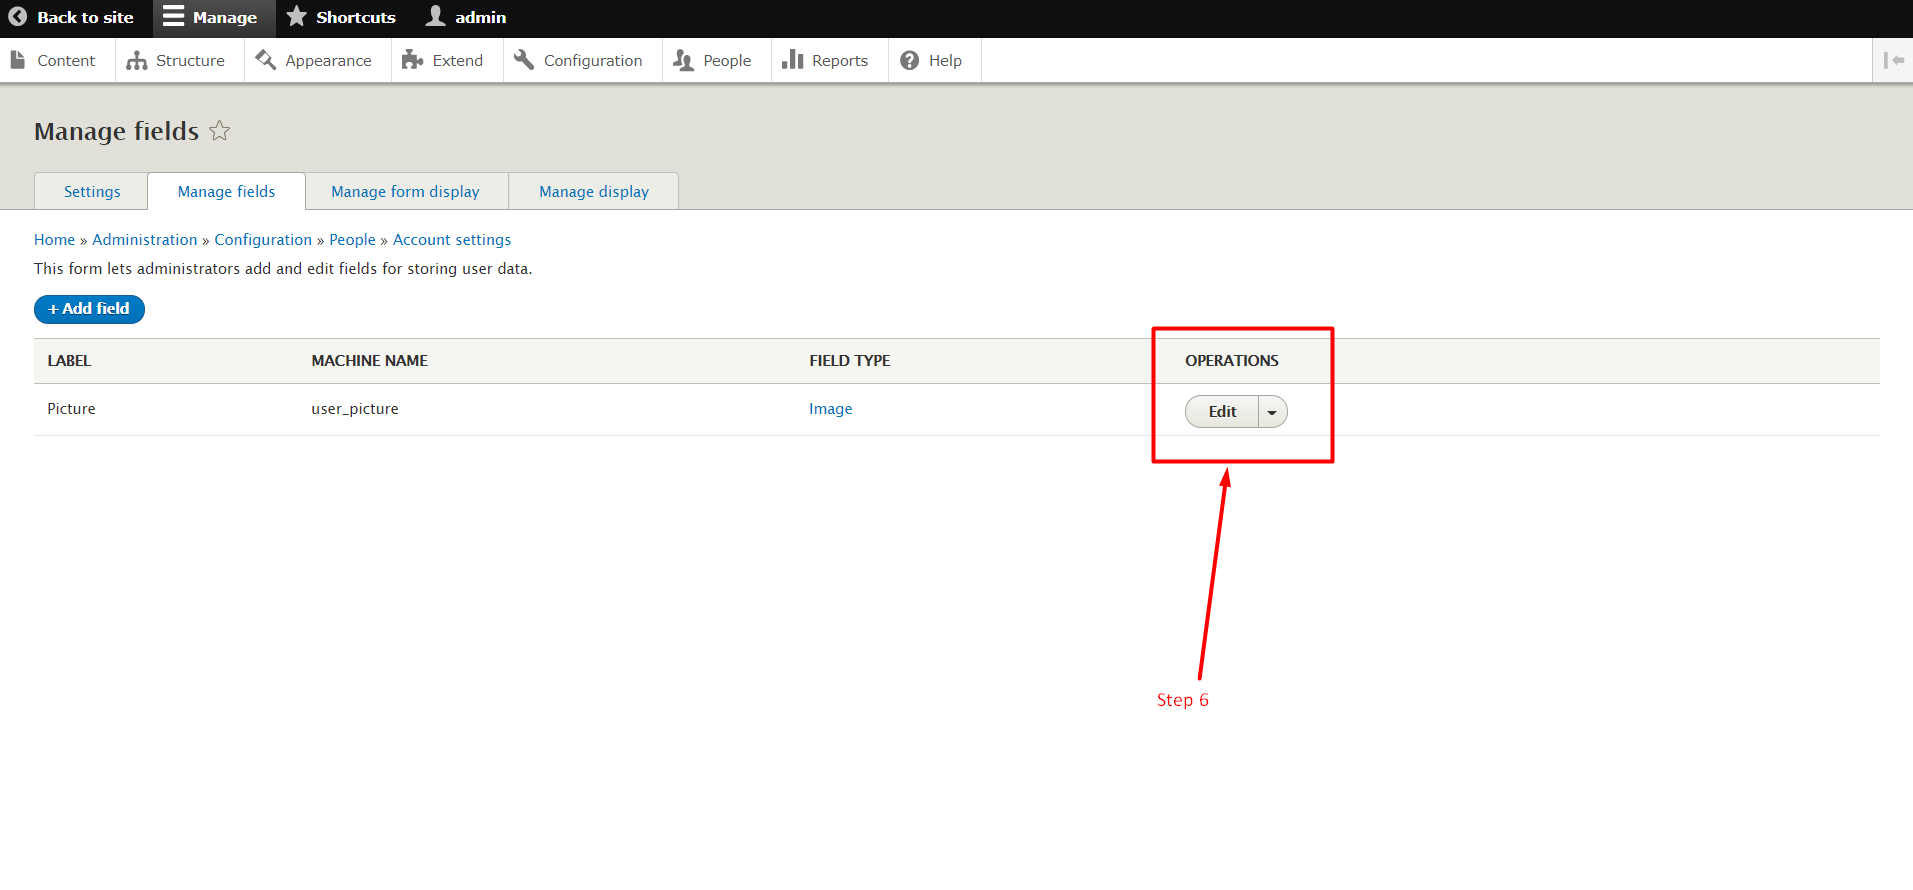This screenshot has height=890, width=1913.
Task: Open People breadcrumb link
Action: point(352,240)
